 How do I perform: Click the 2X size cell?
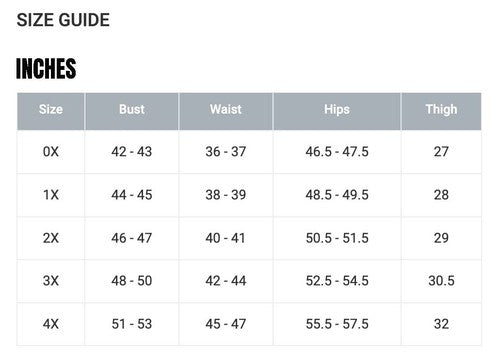(x=51, y=238)
